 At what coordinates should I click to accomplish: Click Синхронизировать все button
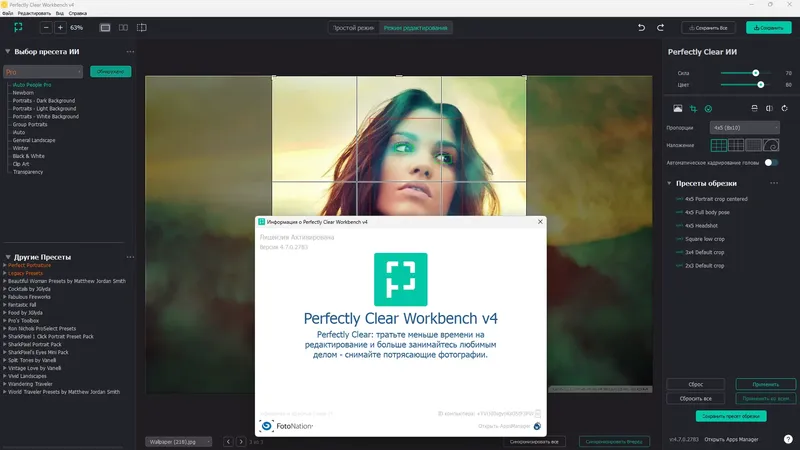pos(534,441)
